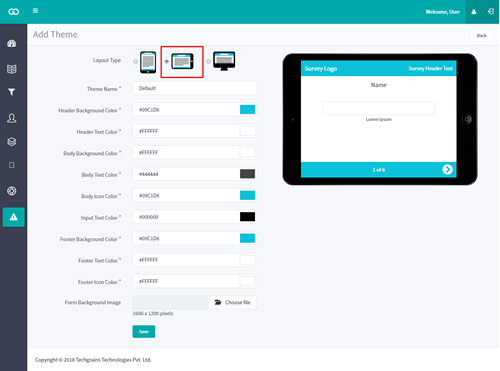Viewport: 500px width, 371px height.
Task: Click the Theme Name input field
Action: (x=195, y=88)
